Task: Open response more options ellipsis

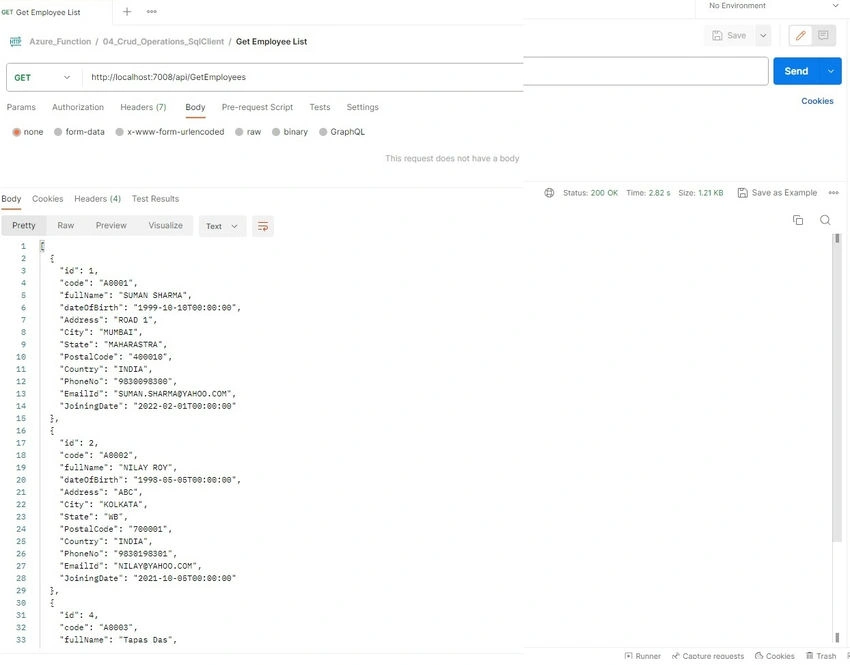Action: click(834, 193)
